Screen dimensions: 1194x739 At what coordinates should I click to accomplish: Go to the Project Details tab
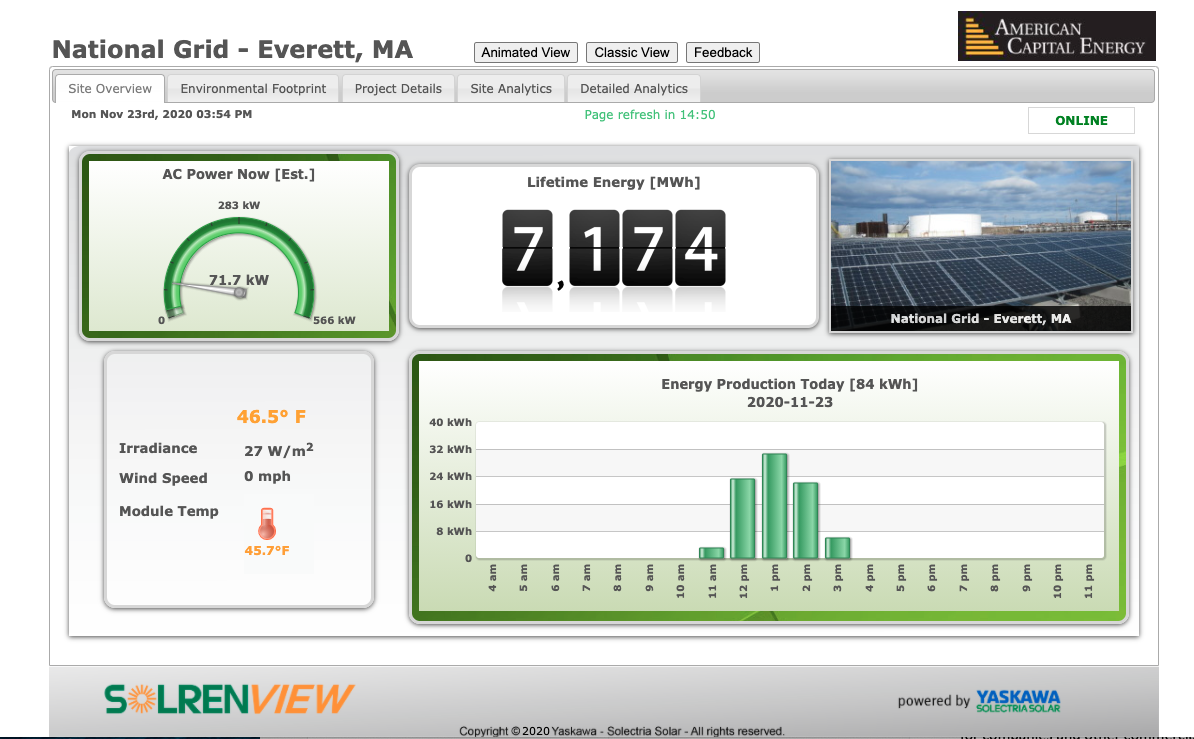click(398, 88)
